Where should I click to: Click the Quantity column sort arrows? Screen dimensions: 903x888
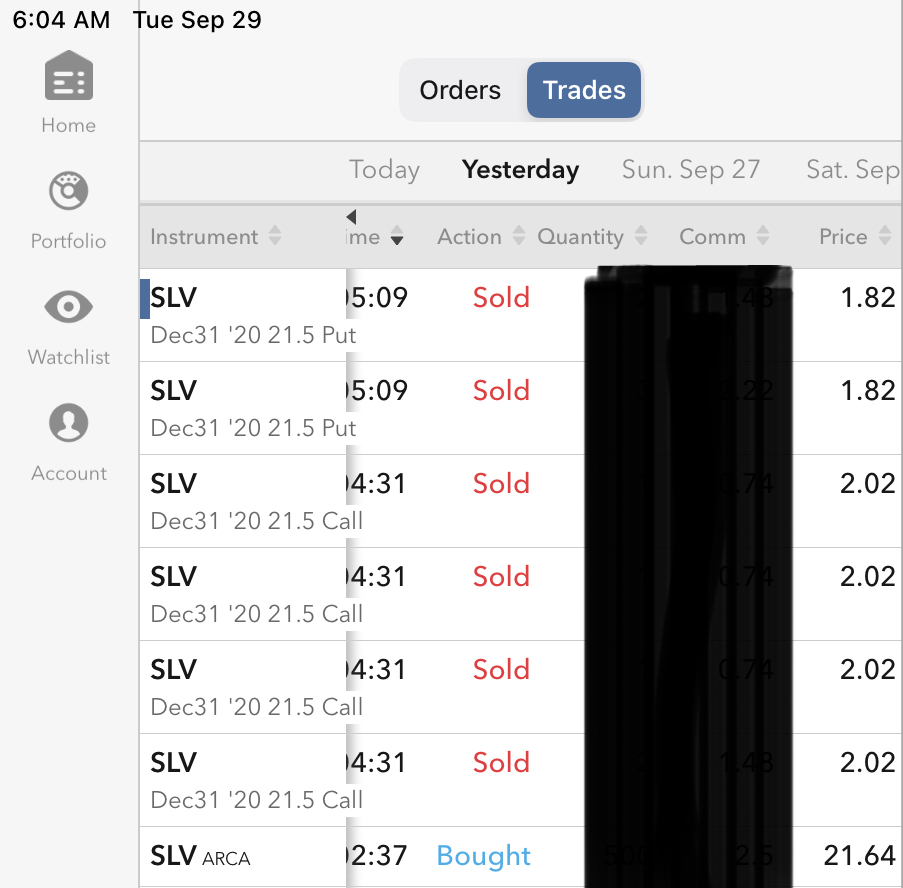click(x=641, y=237)
